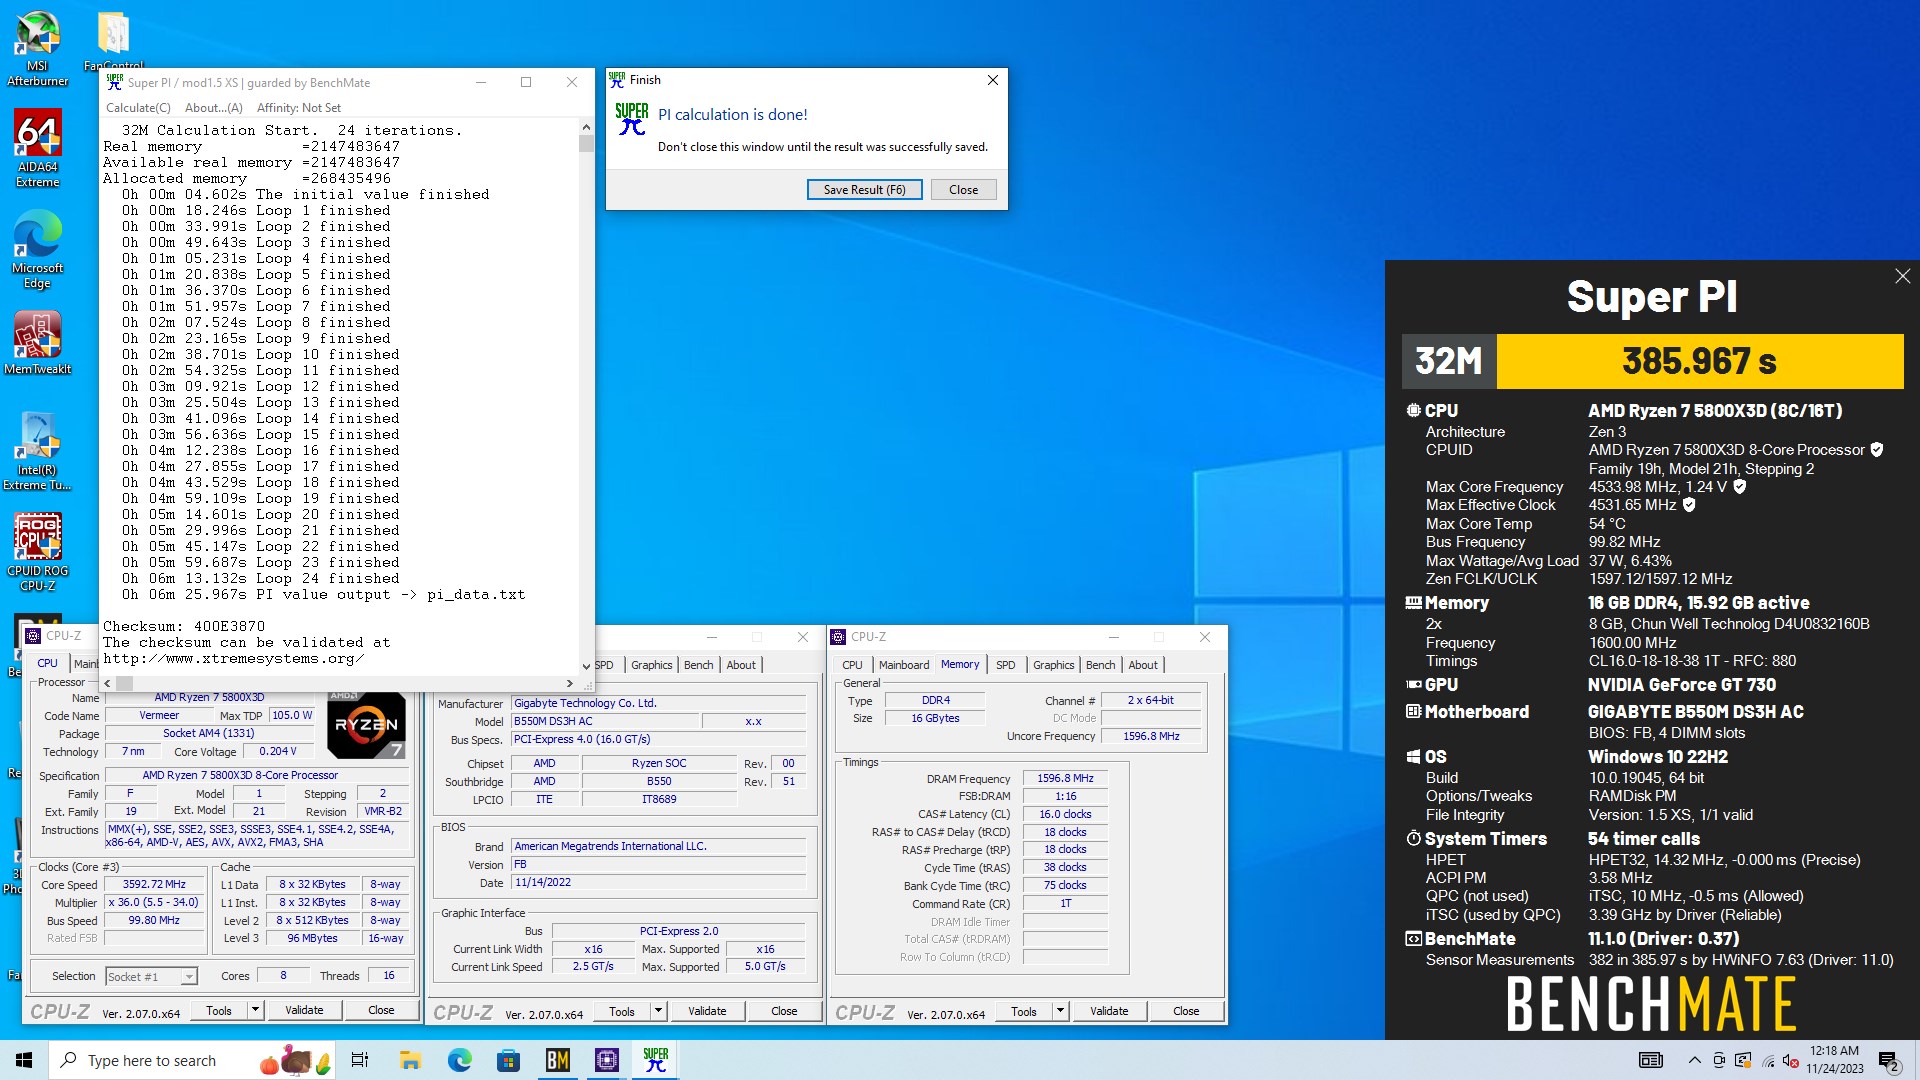
Task: Open network status in system tray
Action: point(1768,1061)
